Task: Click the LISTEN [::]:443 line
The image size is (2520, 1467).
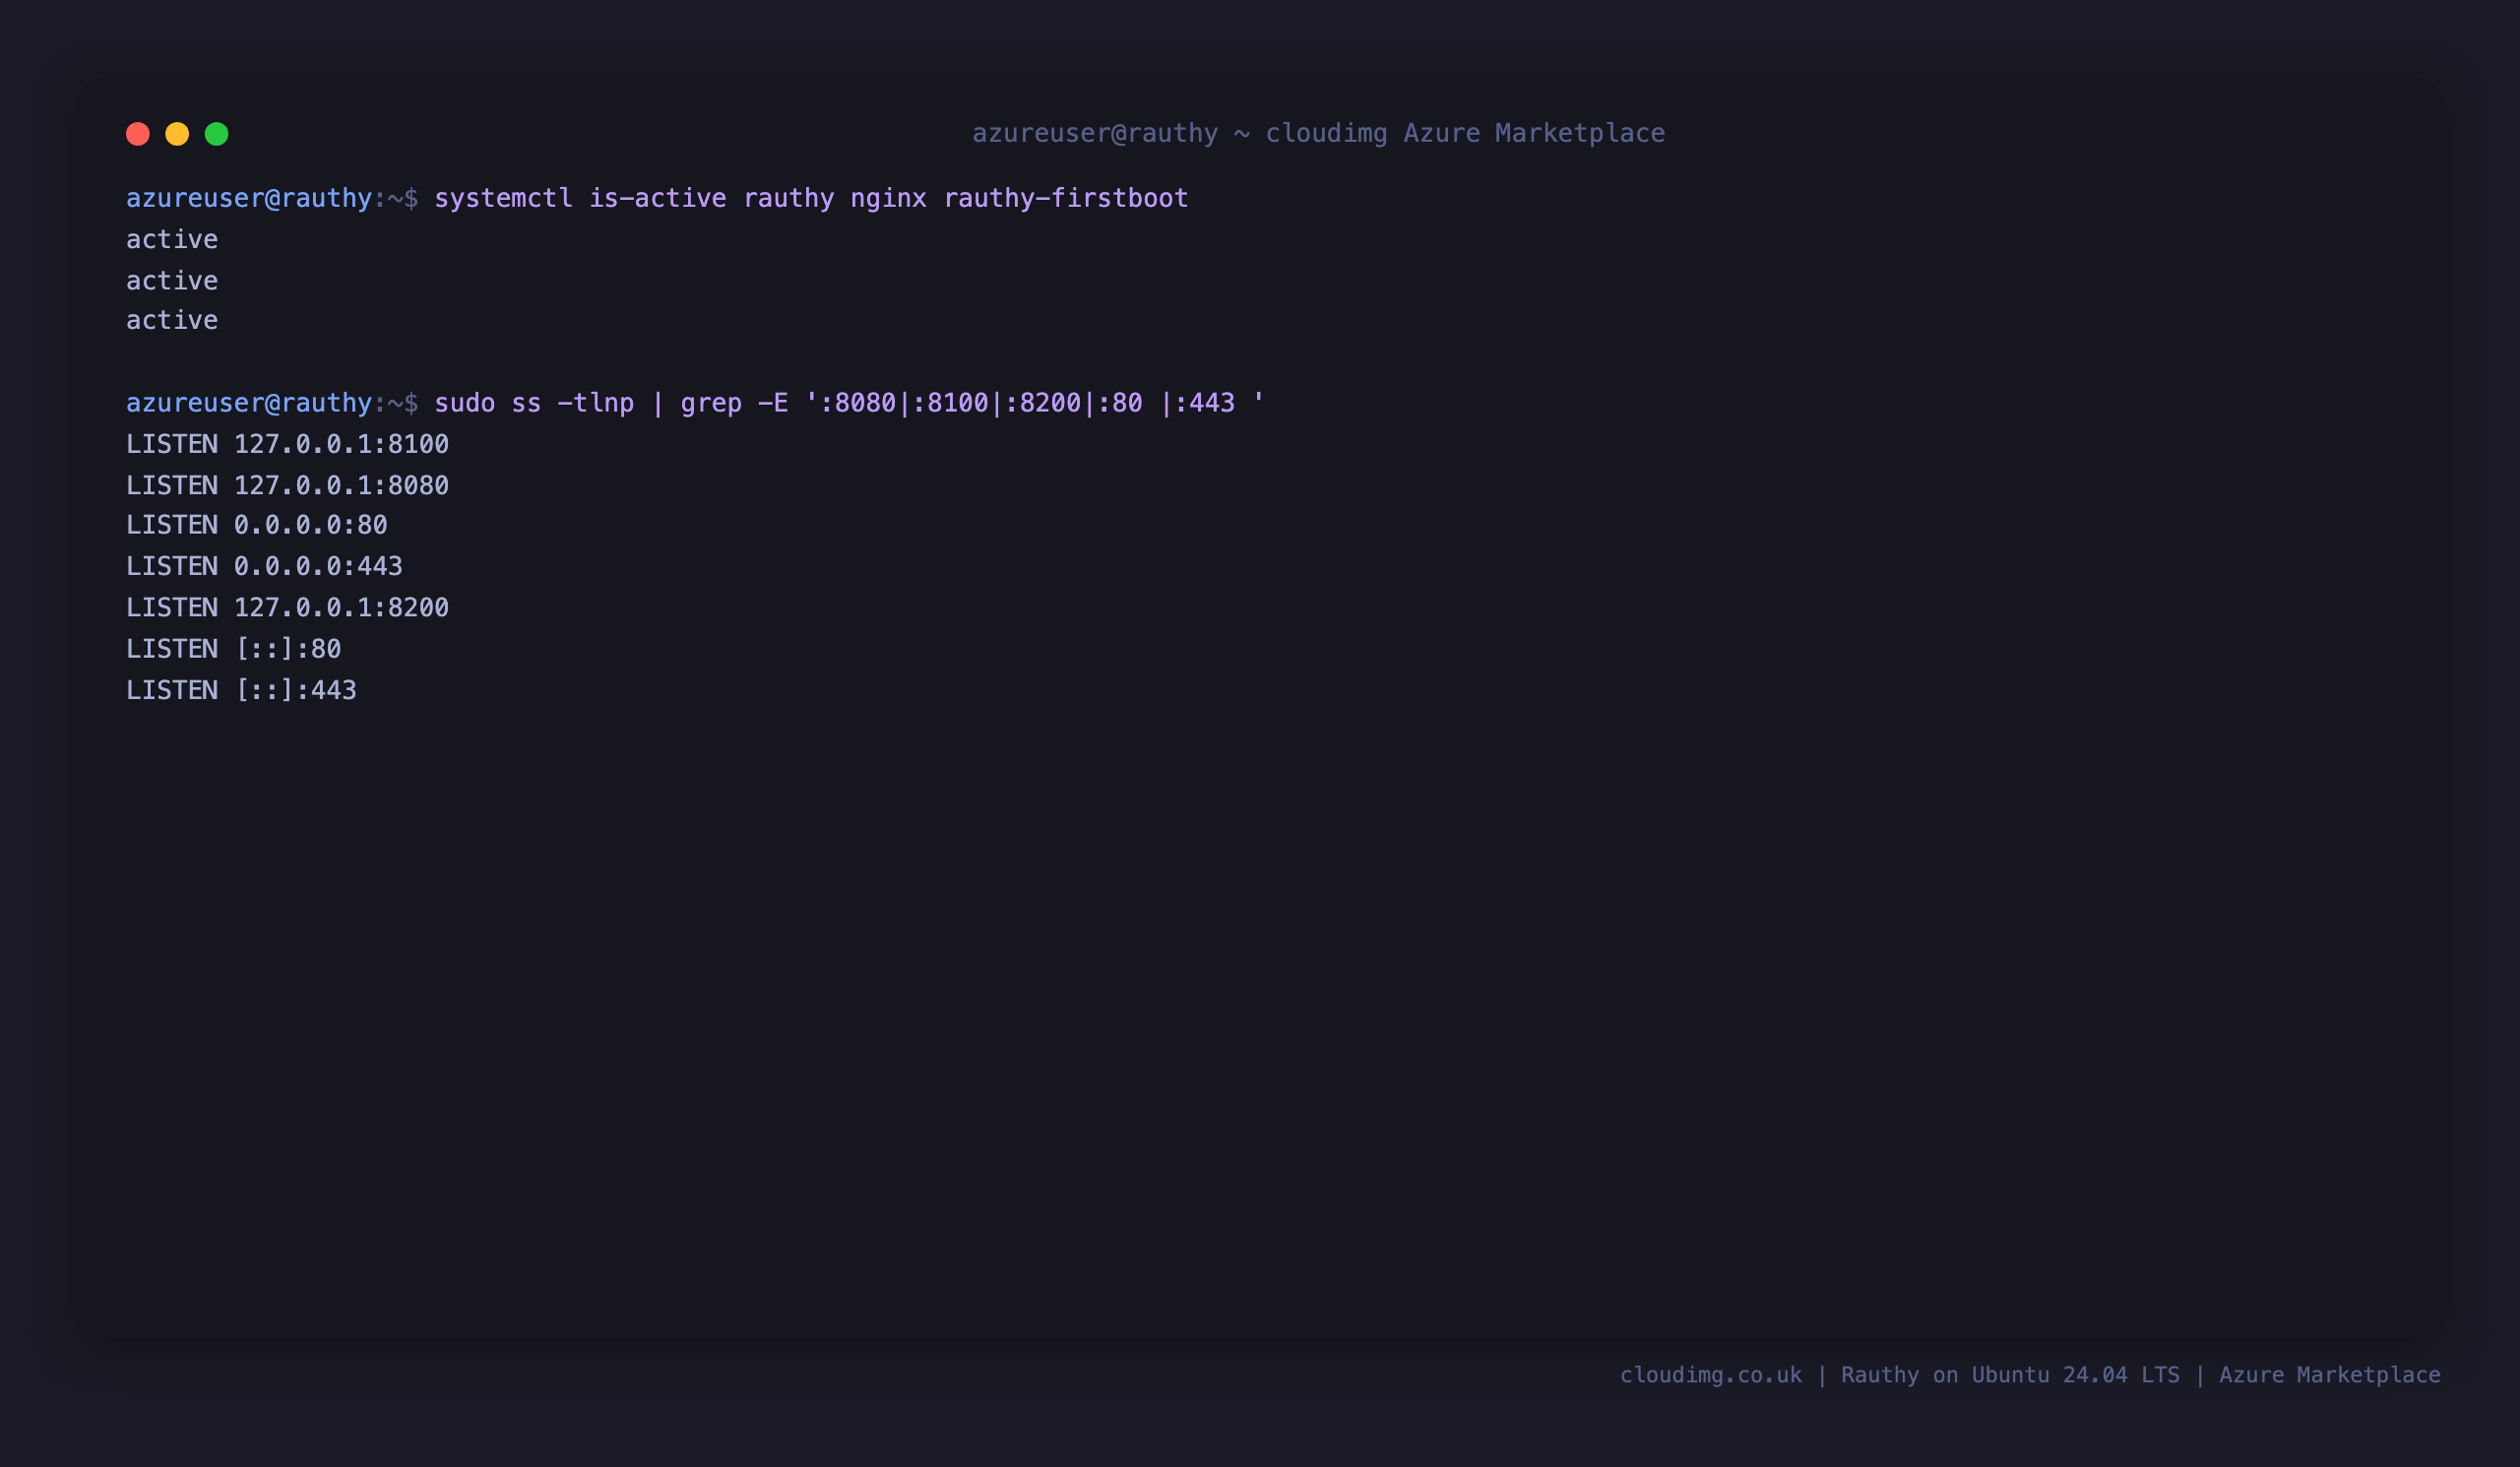Action: 241,690
